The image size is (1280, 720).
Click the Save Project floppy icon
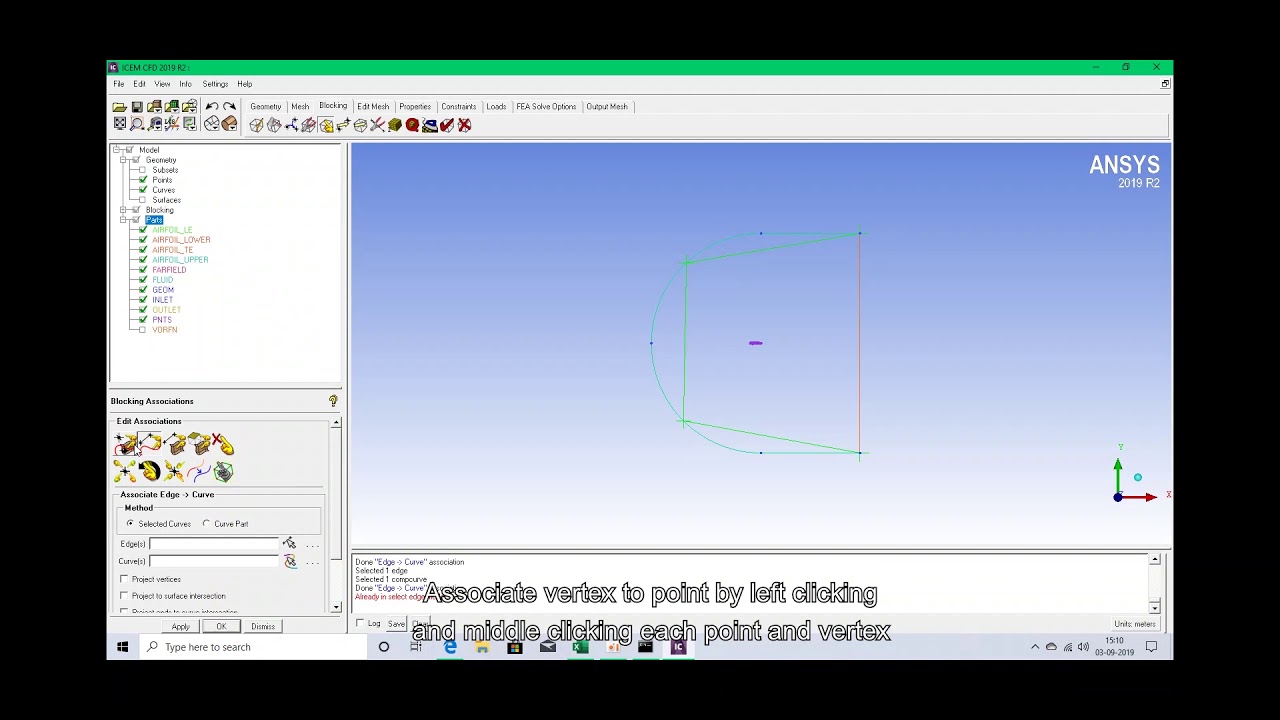(x=137, y=106)
